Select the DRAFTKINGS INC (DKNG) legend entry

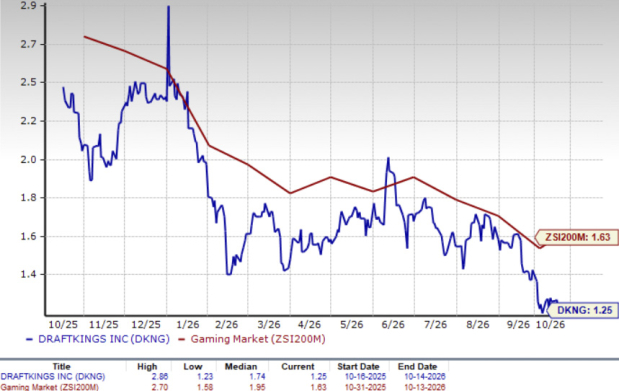pos(98,339)
